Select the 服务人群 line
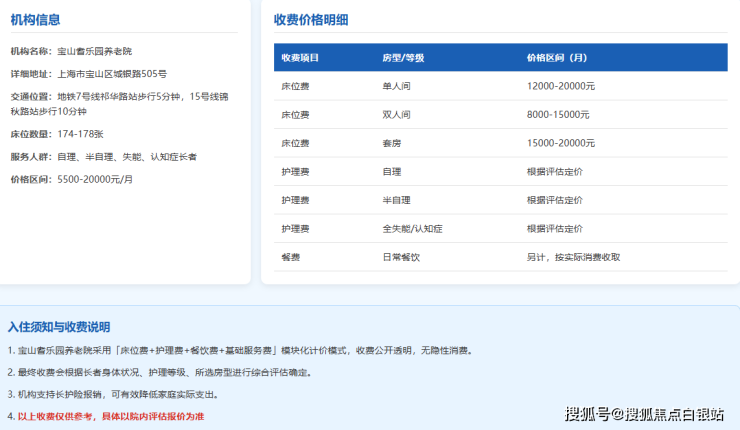 [104, 157]
